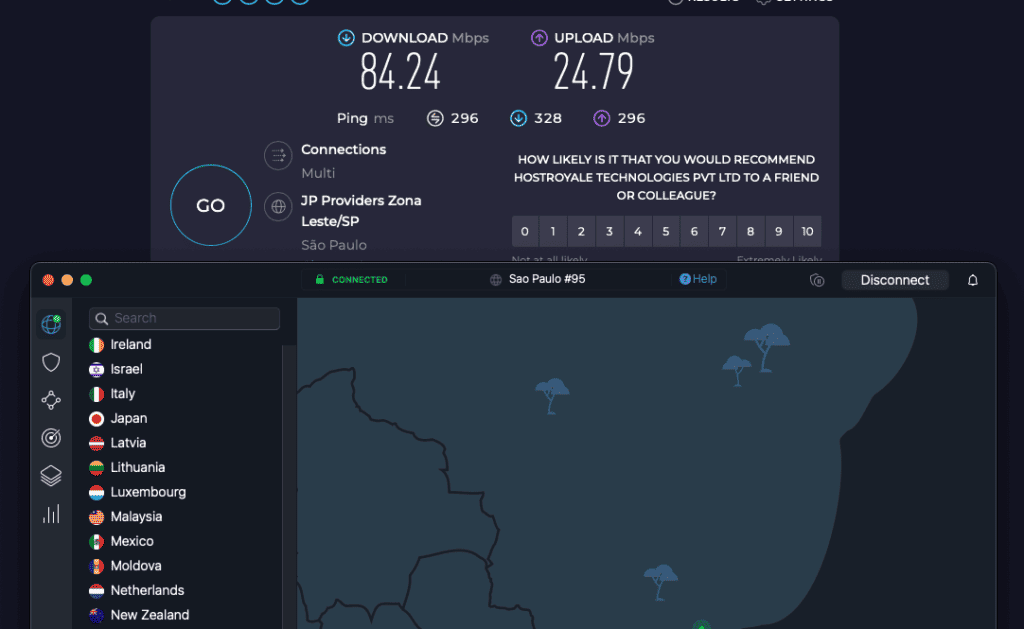This screenshot has width=1024, height=629.
Task: Click the Search field in the country list
Action: pyautogui.click(x=183, y=318)
